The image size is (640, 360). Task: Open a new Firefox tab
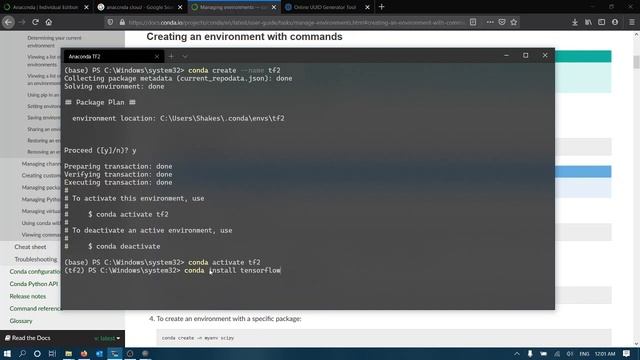[x=381, y=7]
